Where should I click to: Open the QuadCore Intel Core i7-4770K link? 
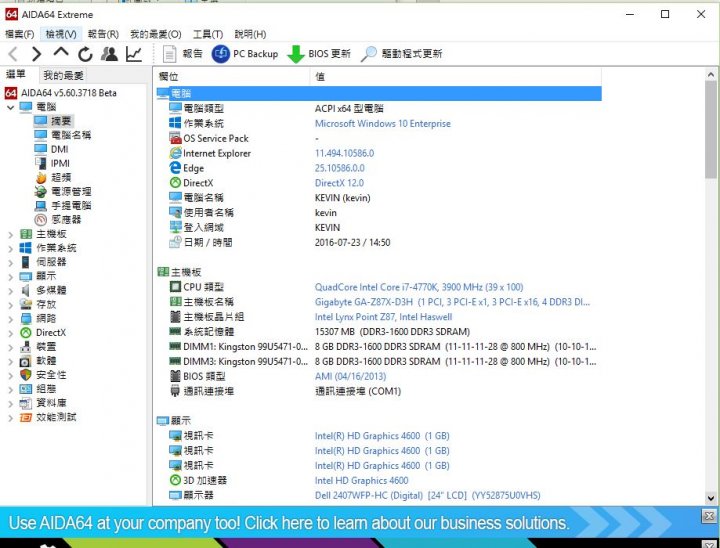[x=419, y=287]
